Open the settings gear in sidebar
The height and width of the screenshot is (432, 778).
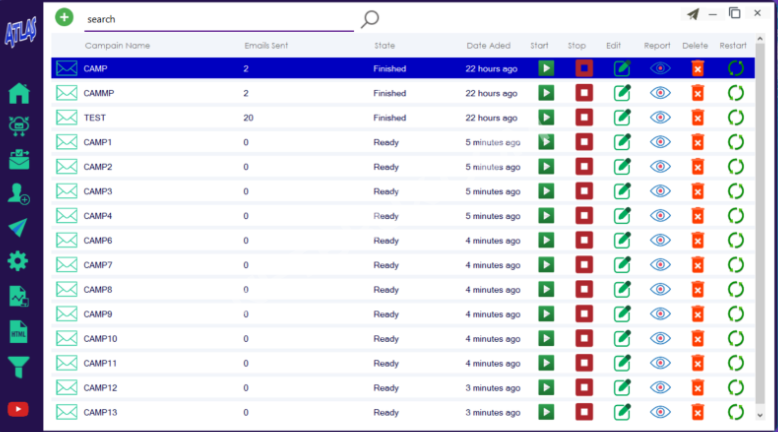click(18, 261)
